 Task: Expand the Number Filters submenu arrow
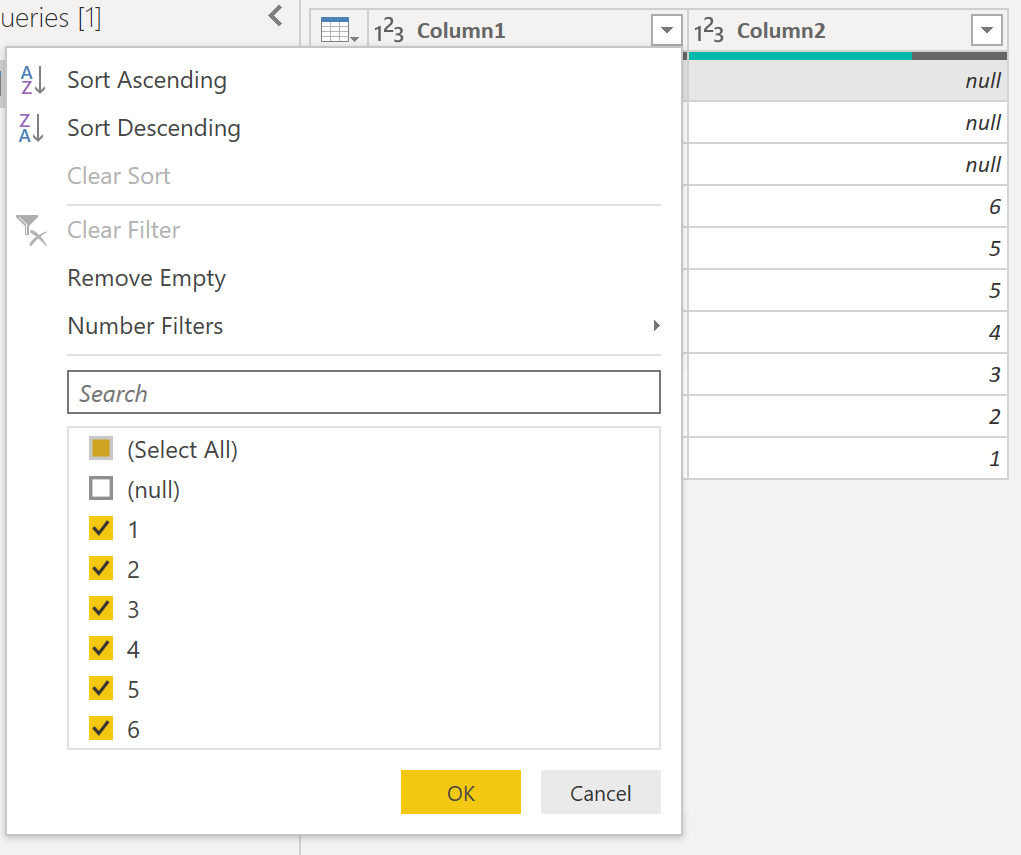click(x=656, y=326)
